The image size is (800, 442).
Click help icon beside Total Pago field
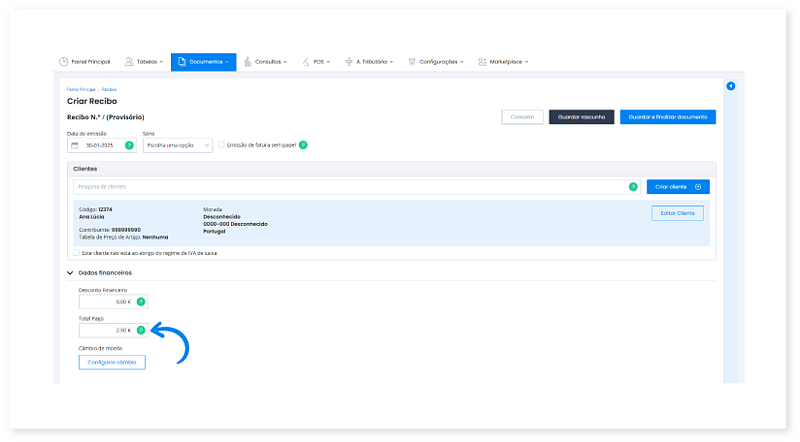141,330
